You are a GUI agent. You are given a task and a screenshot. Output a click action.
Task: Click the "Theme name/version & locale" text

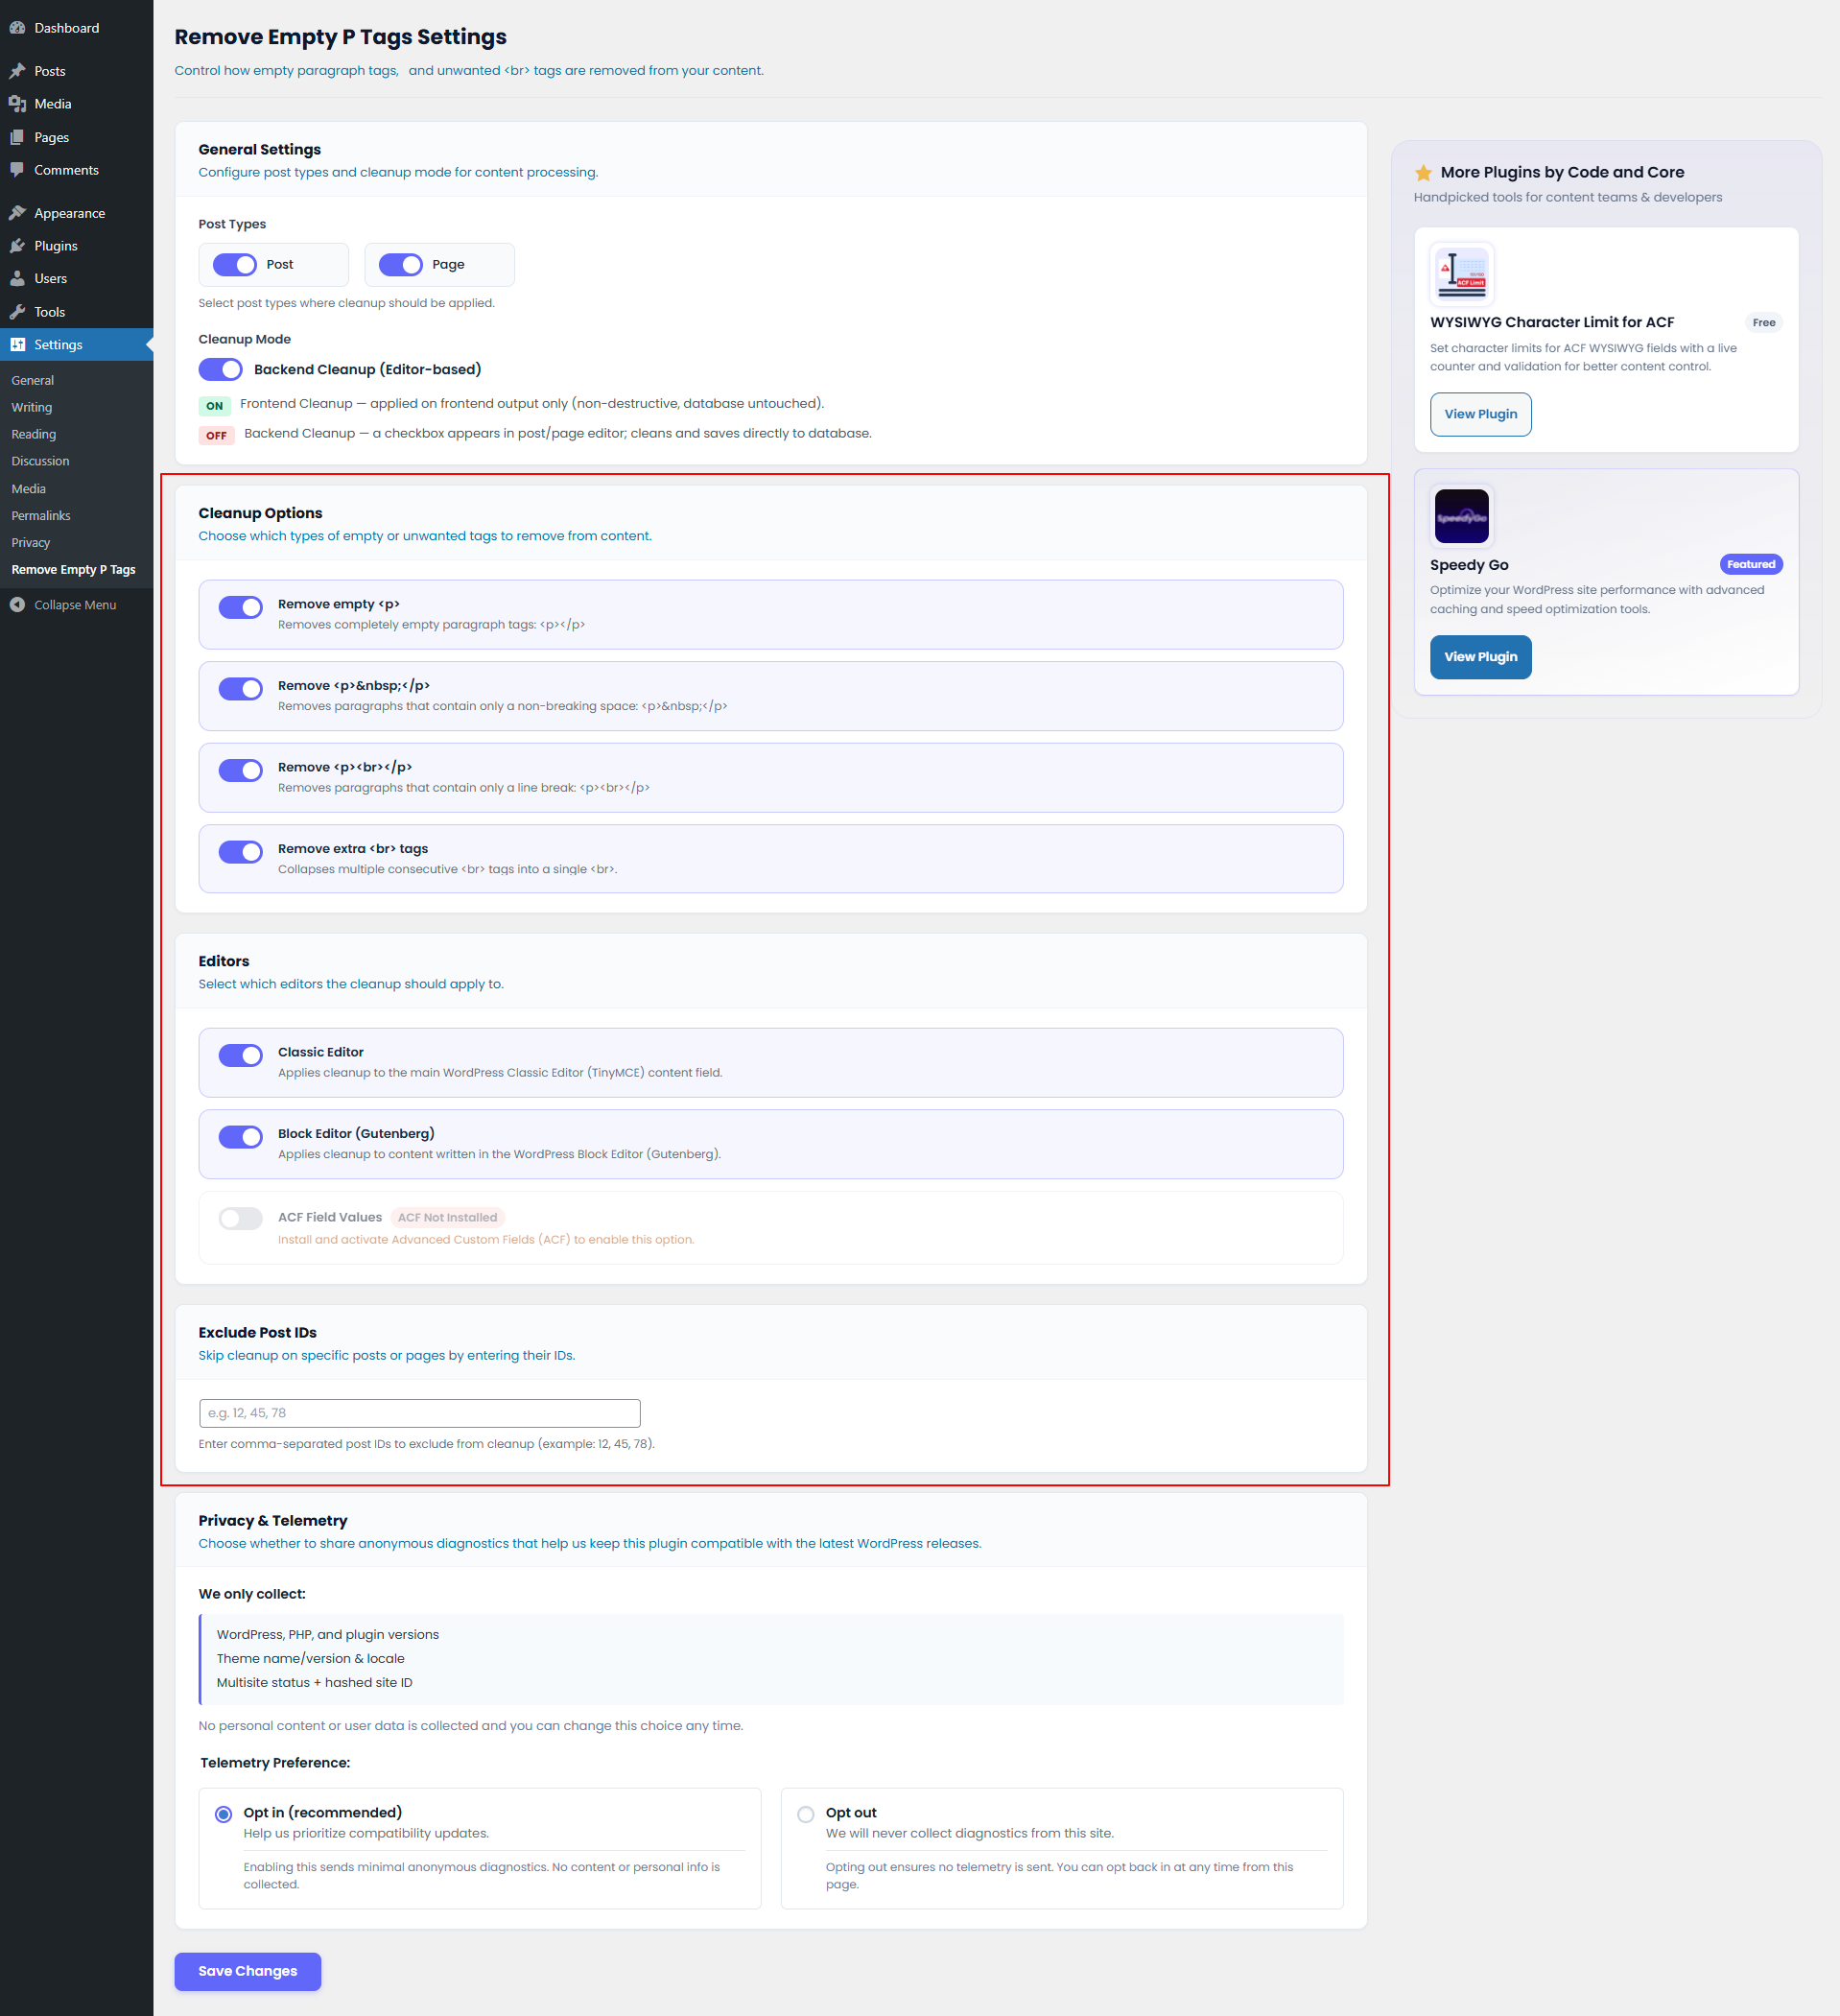[310, 1659]
